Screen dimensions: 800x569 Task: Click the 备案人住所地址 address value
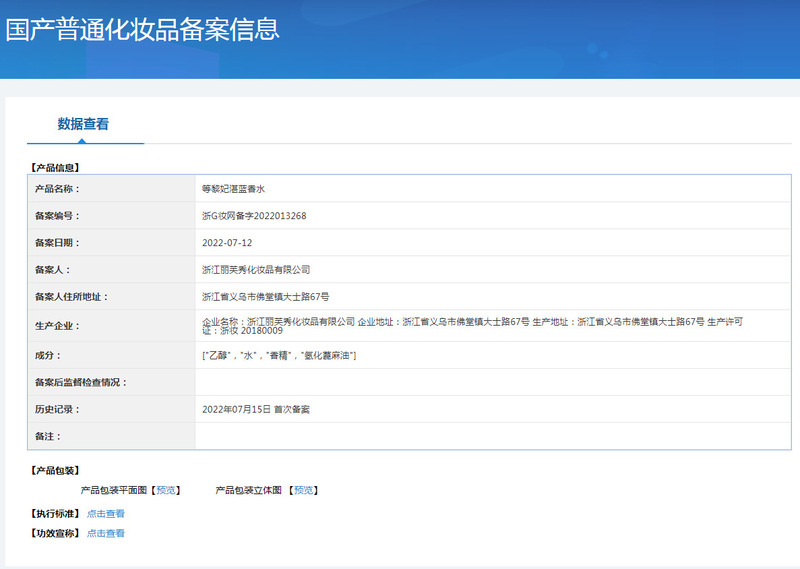click(x=265, y=296)
